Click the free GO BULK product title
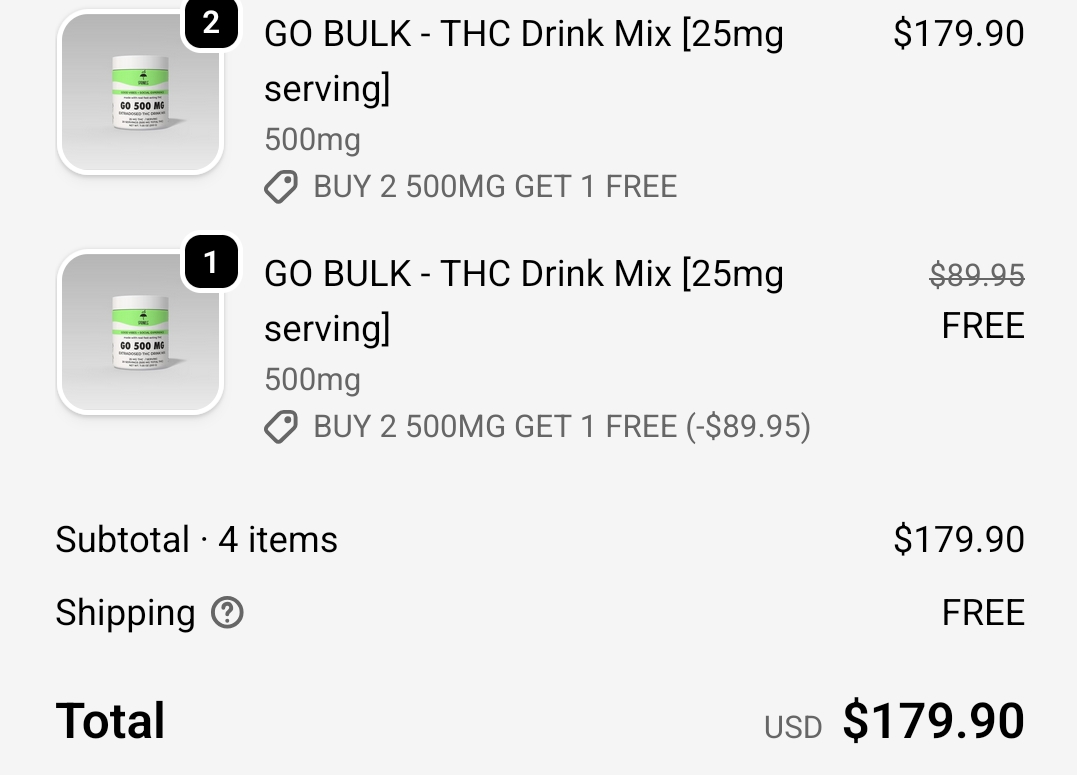Viewport: 1077px width, 775px height. tap(523, 300)
